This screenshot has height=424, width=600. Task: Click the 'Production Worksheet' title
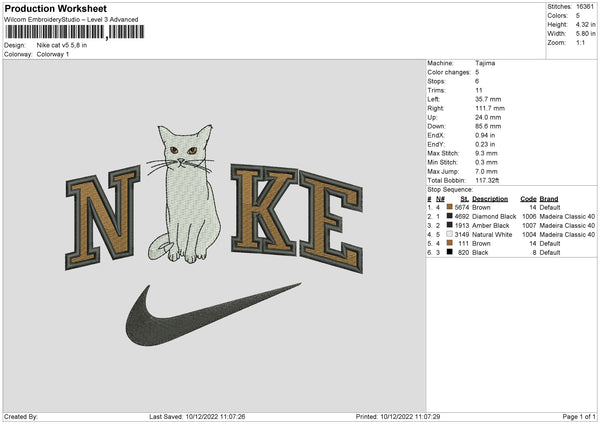(56, 8)
